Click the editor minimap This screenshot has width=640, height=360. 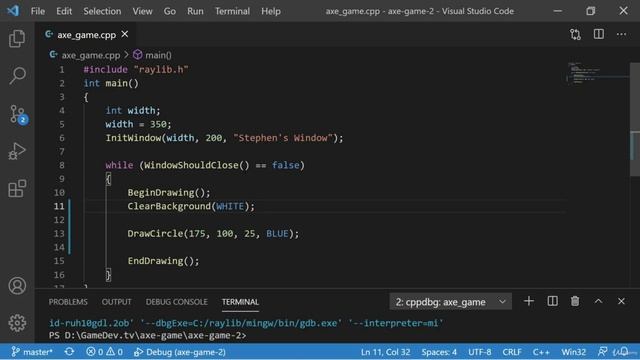point(597,73)
